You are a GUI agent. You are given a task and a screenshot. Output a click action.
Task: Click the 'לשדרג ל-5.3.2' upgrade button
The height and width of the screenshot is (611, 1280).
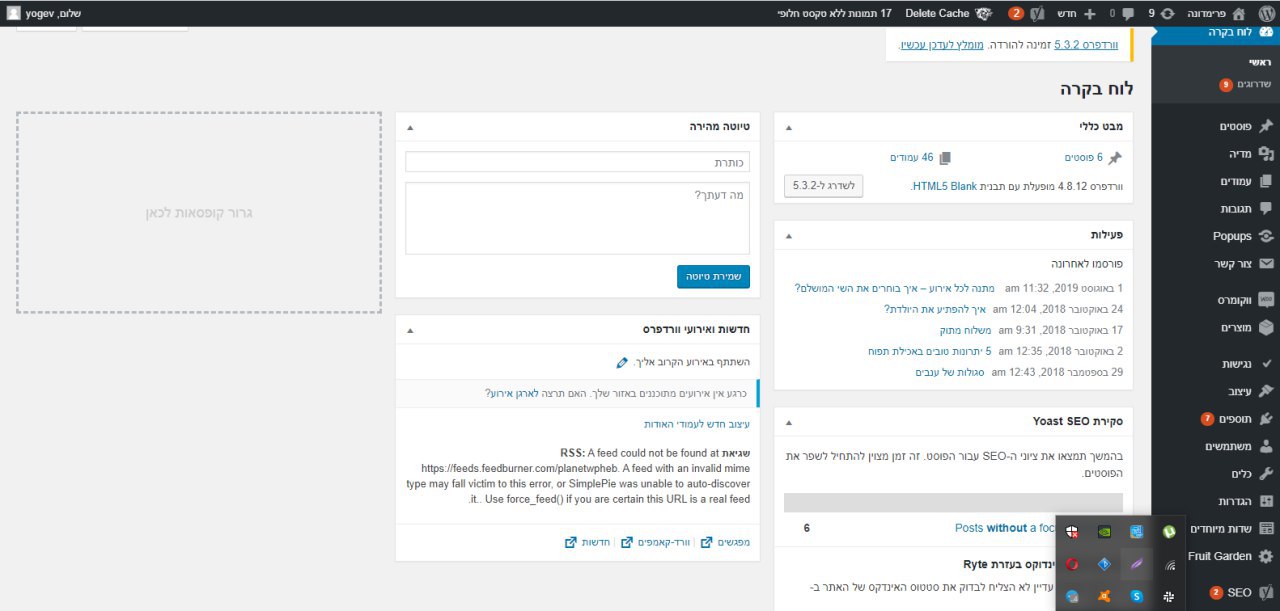pyautogui.click(x=823, y=186)
